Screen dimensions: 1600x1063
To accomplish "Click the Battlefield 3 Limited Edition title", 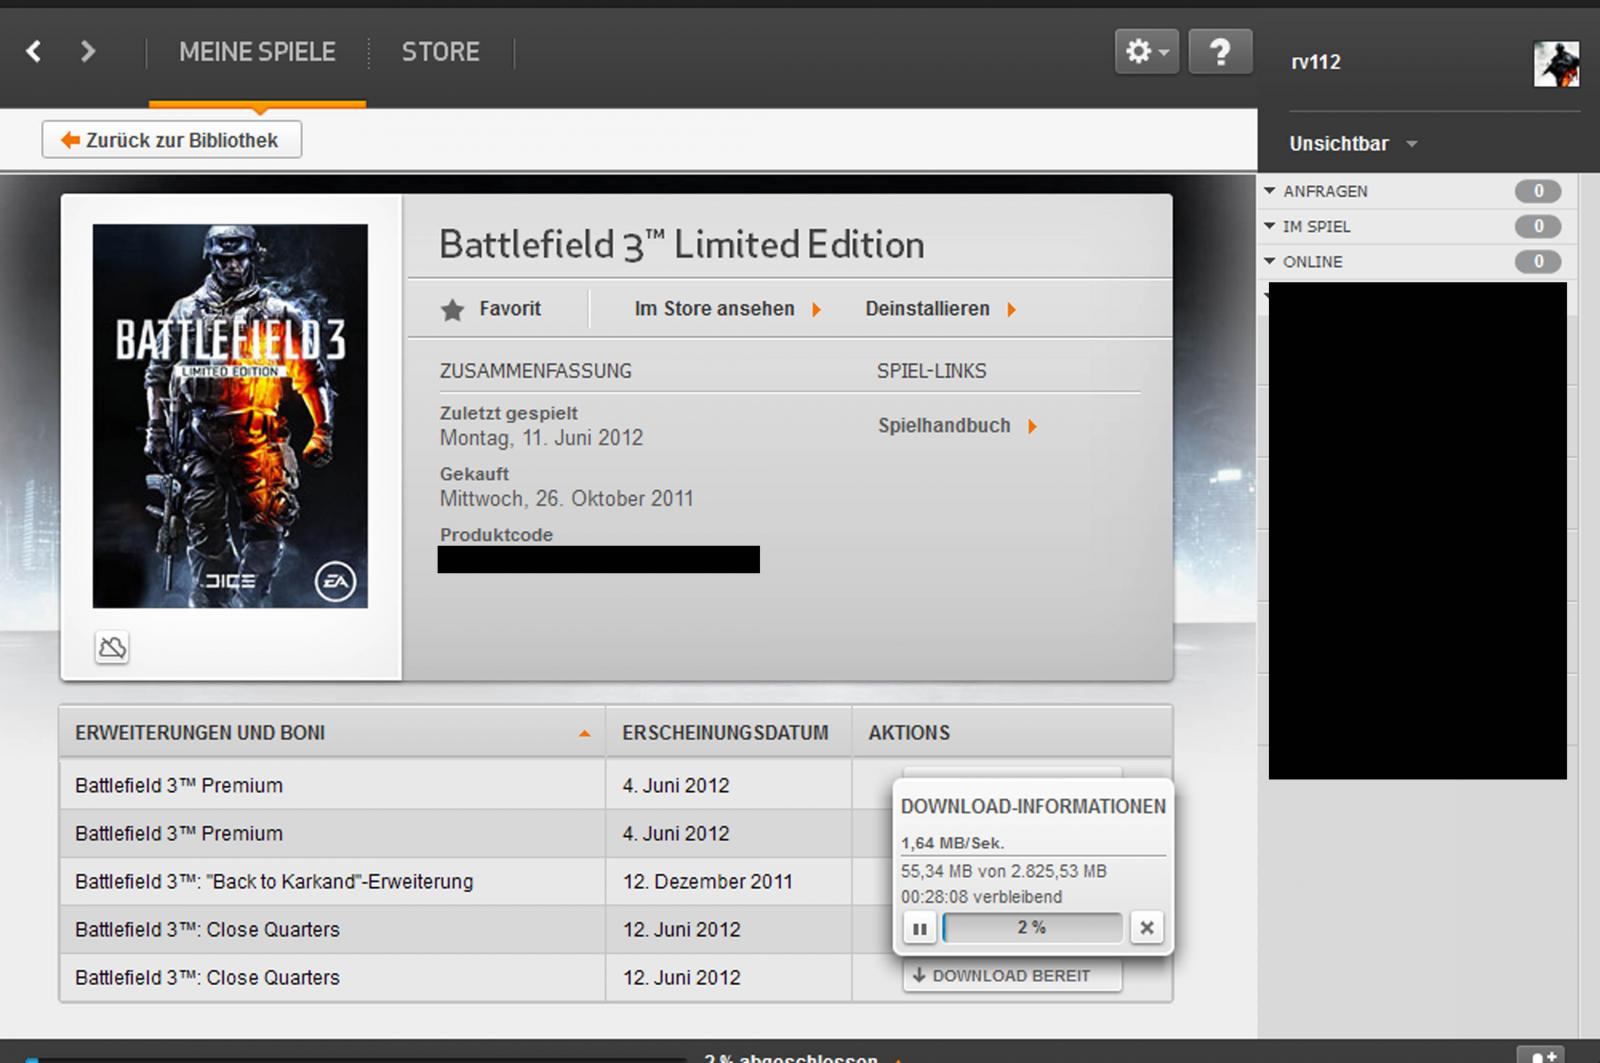I will pos(682,245).
